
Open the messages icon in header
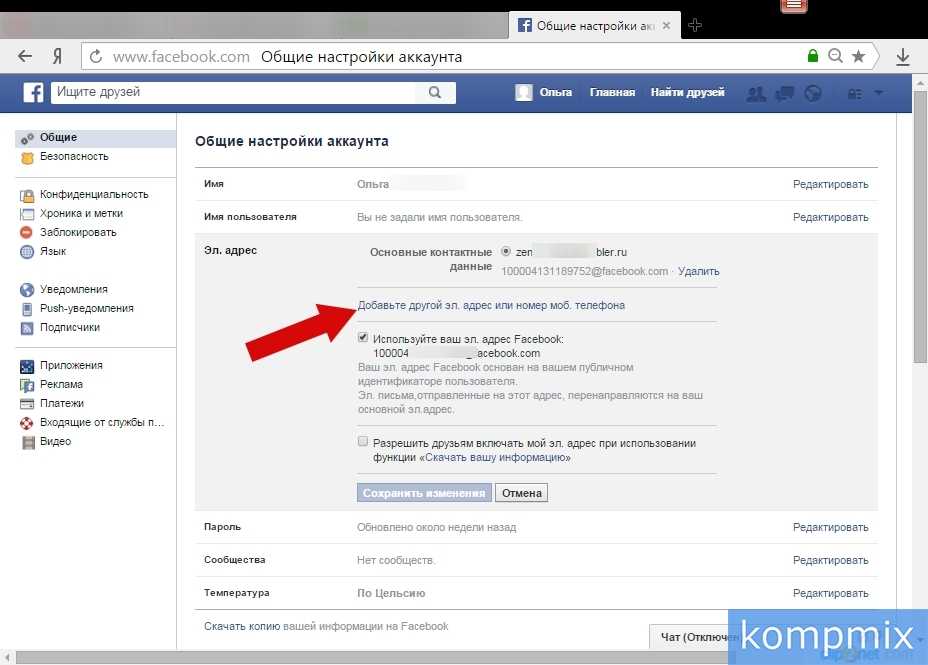coord(785,93)
